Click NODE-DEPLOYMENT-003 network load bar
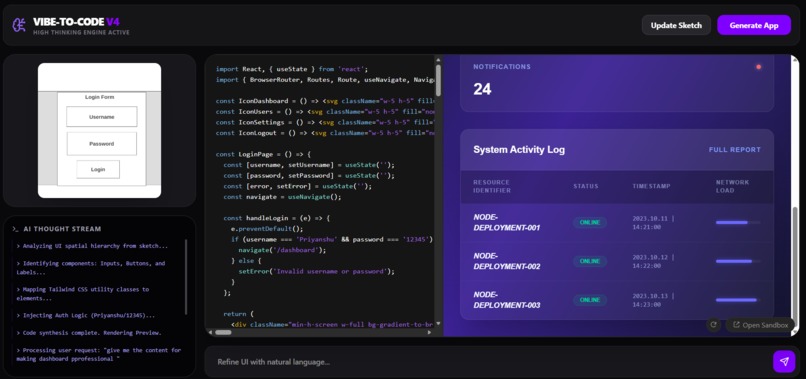The height and width of the screenshot is (379, 806). pyautogui.click(x=738, y=300)
